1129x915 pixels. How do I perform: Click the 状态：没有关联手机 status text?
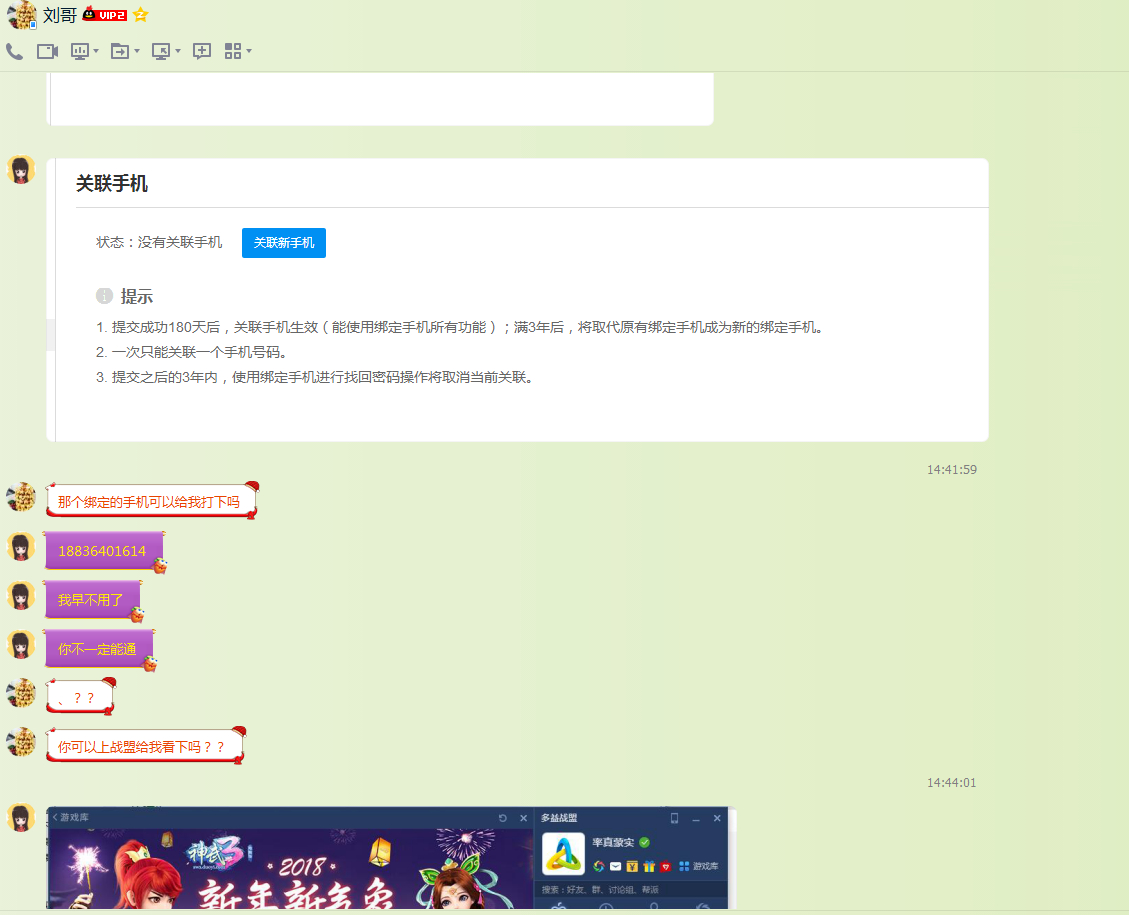159,243
